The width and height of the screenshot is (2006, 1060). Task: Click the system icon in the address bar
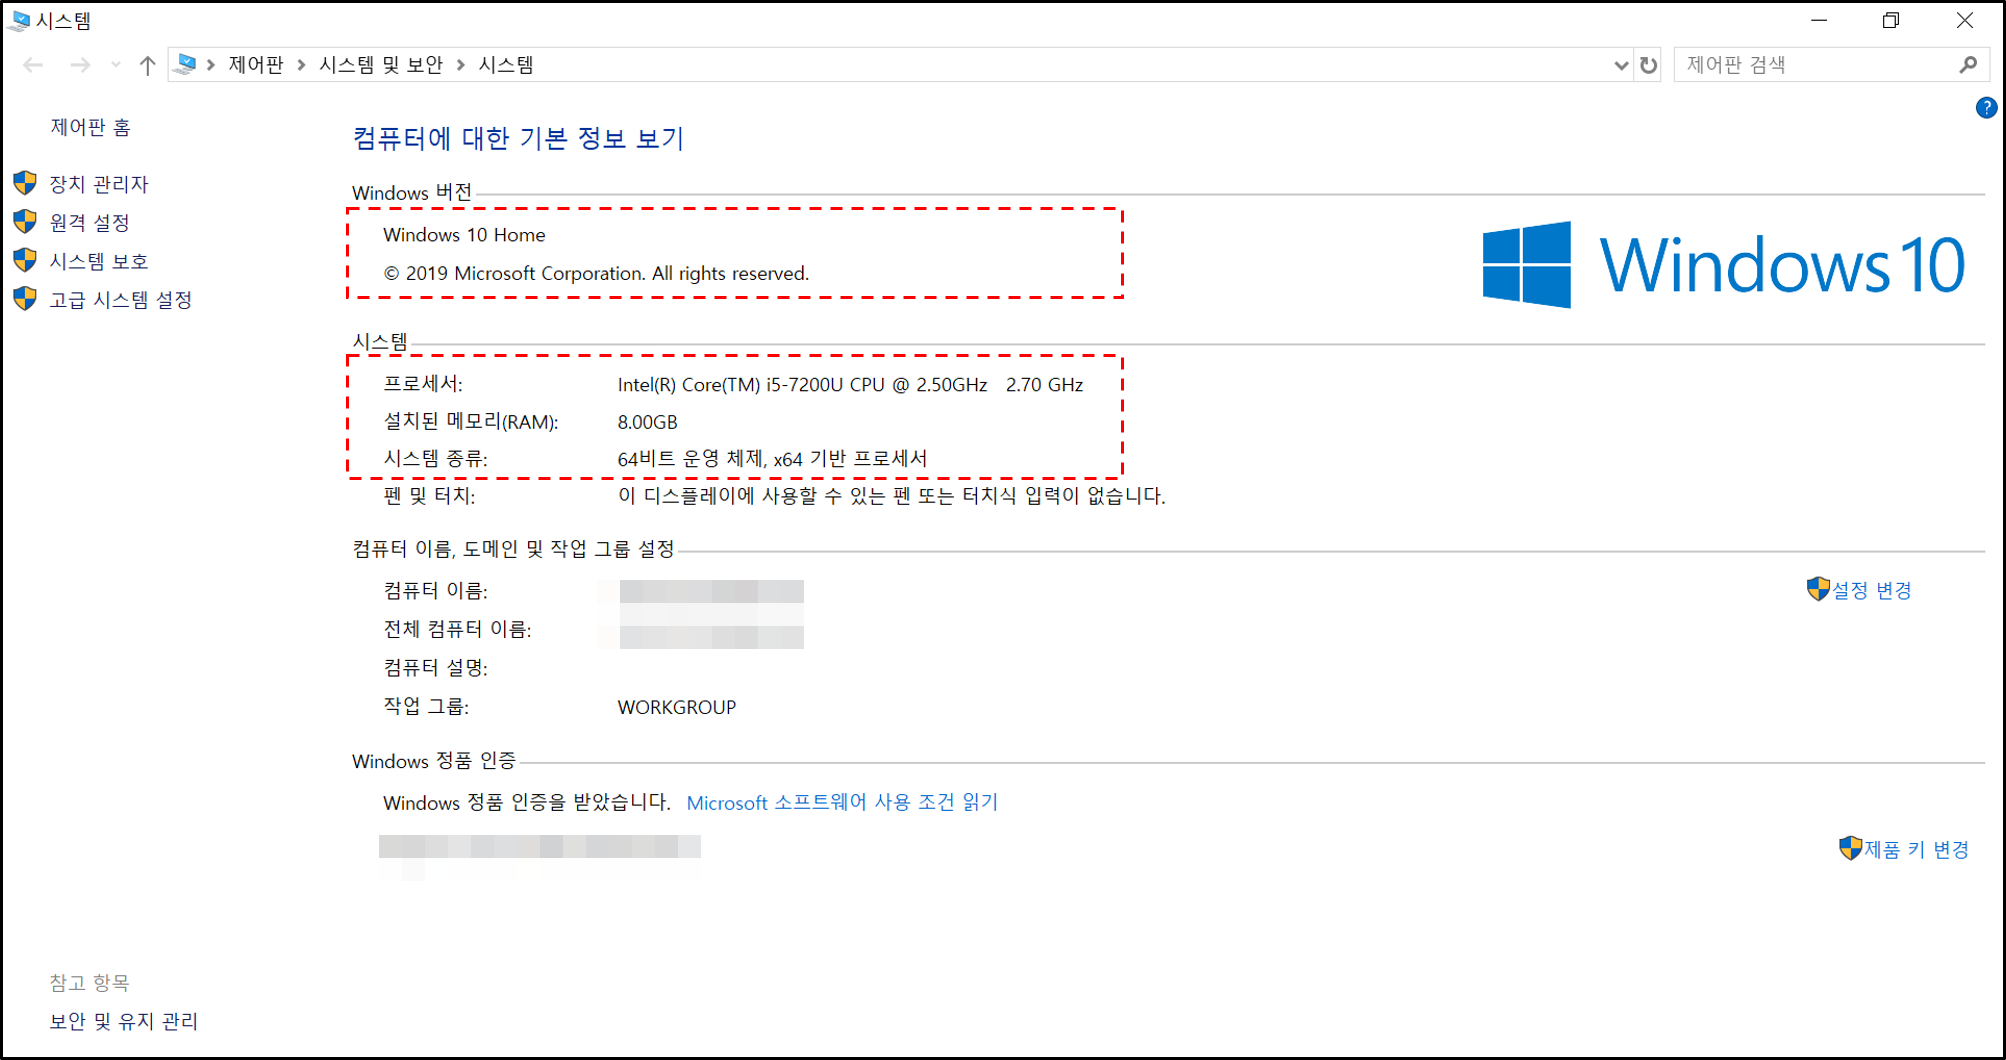(184, 63)
